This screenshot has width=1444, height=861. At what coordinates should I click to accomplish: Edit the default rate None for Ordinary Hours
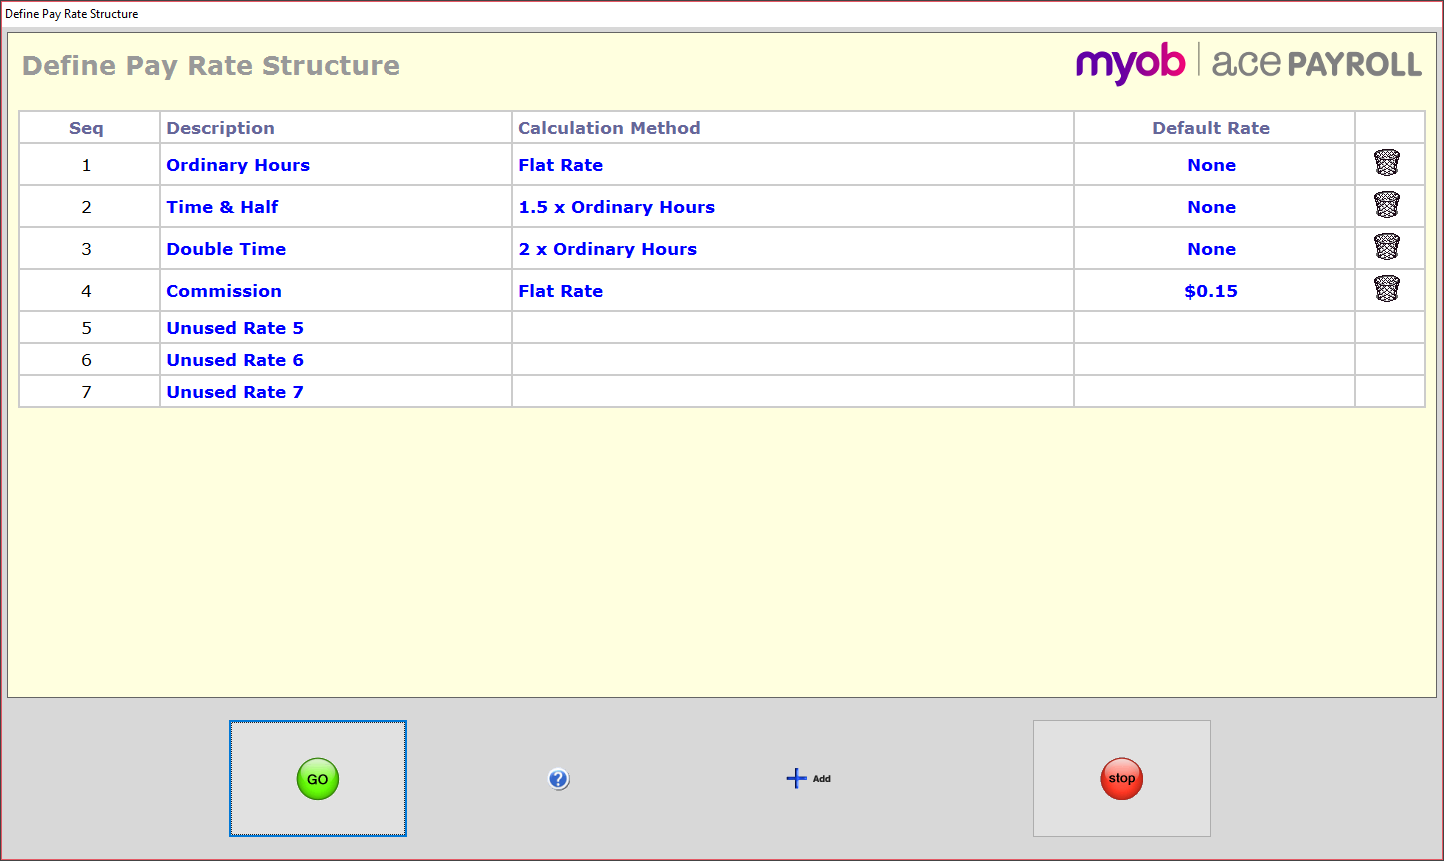(1211, 164)
